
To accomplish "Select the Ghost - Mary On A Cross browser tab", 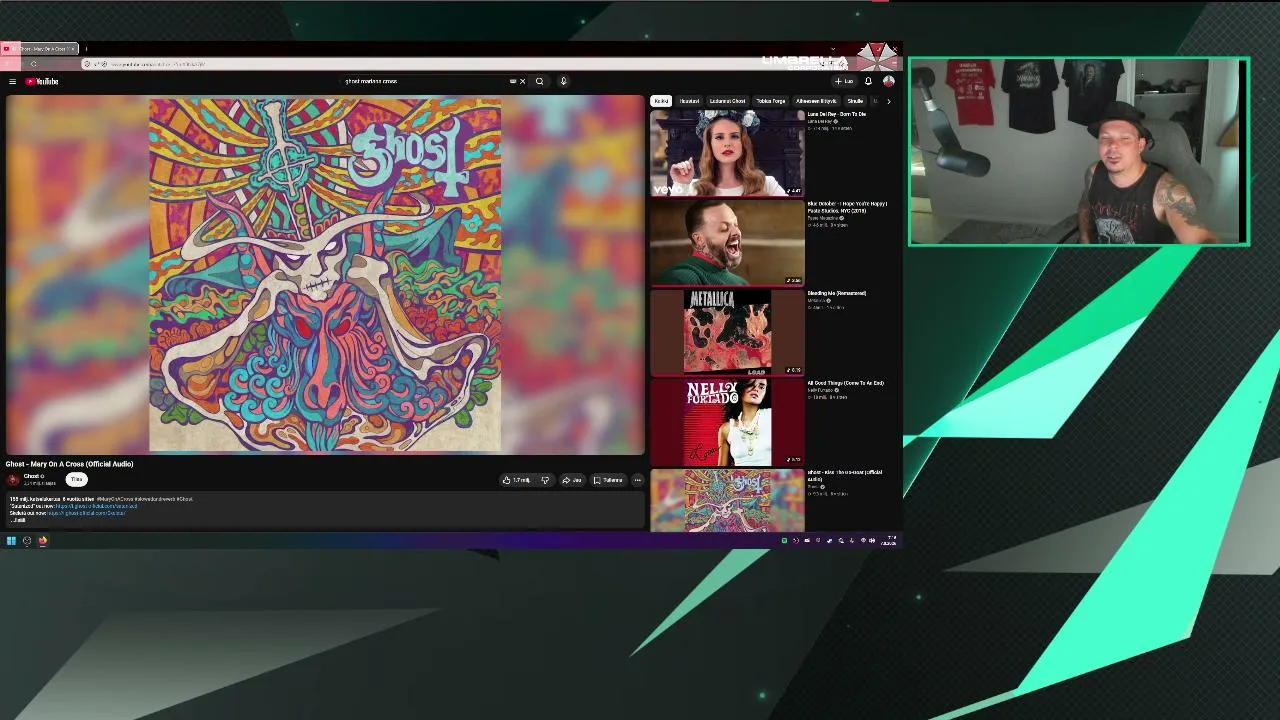I will pyautogui.click(x=40, y=48).
